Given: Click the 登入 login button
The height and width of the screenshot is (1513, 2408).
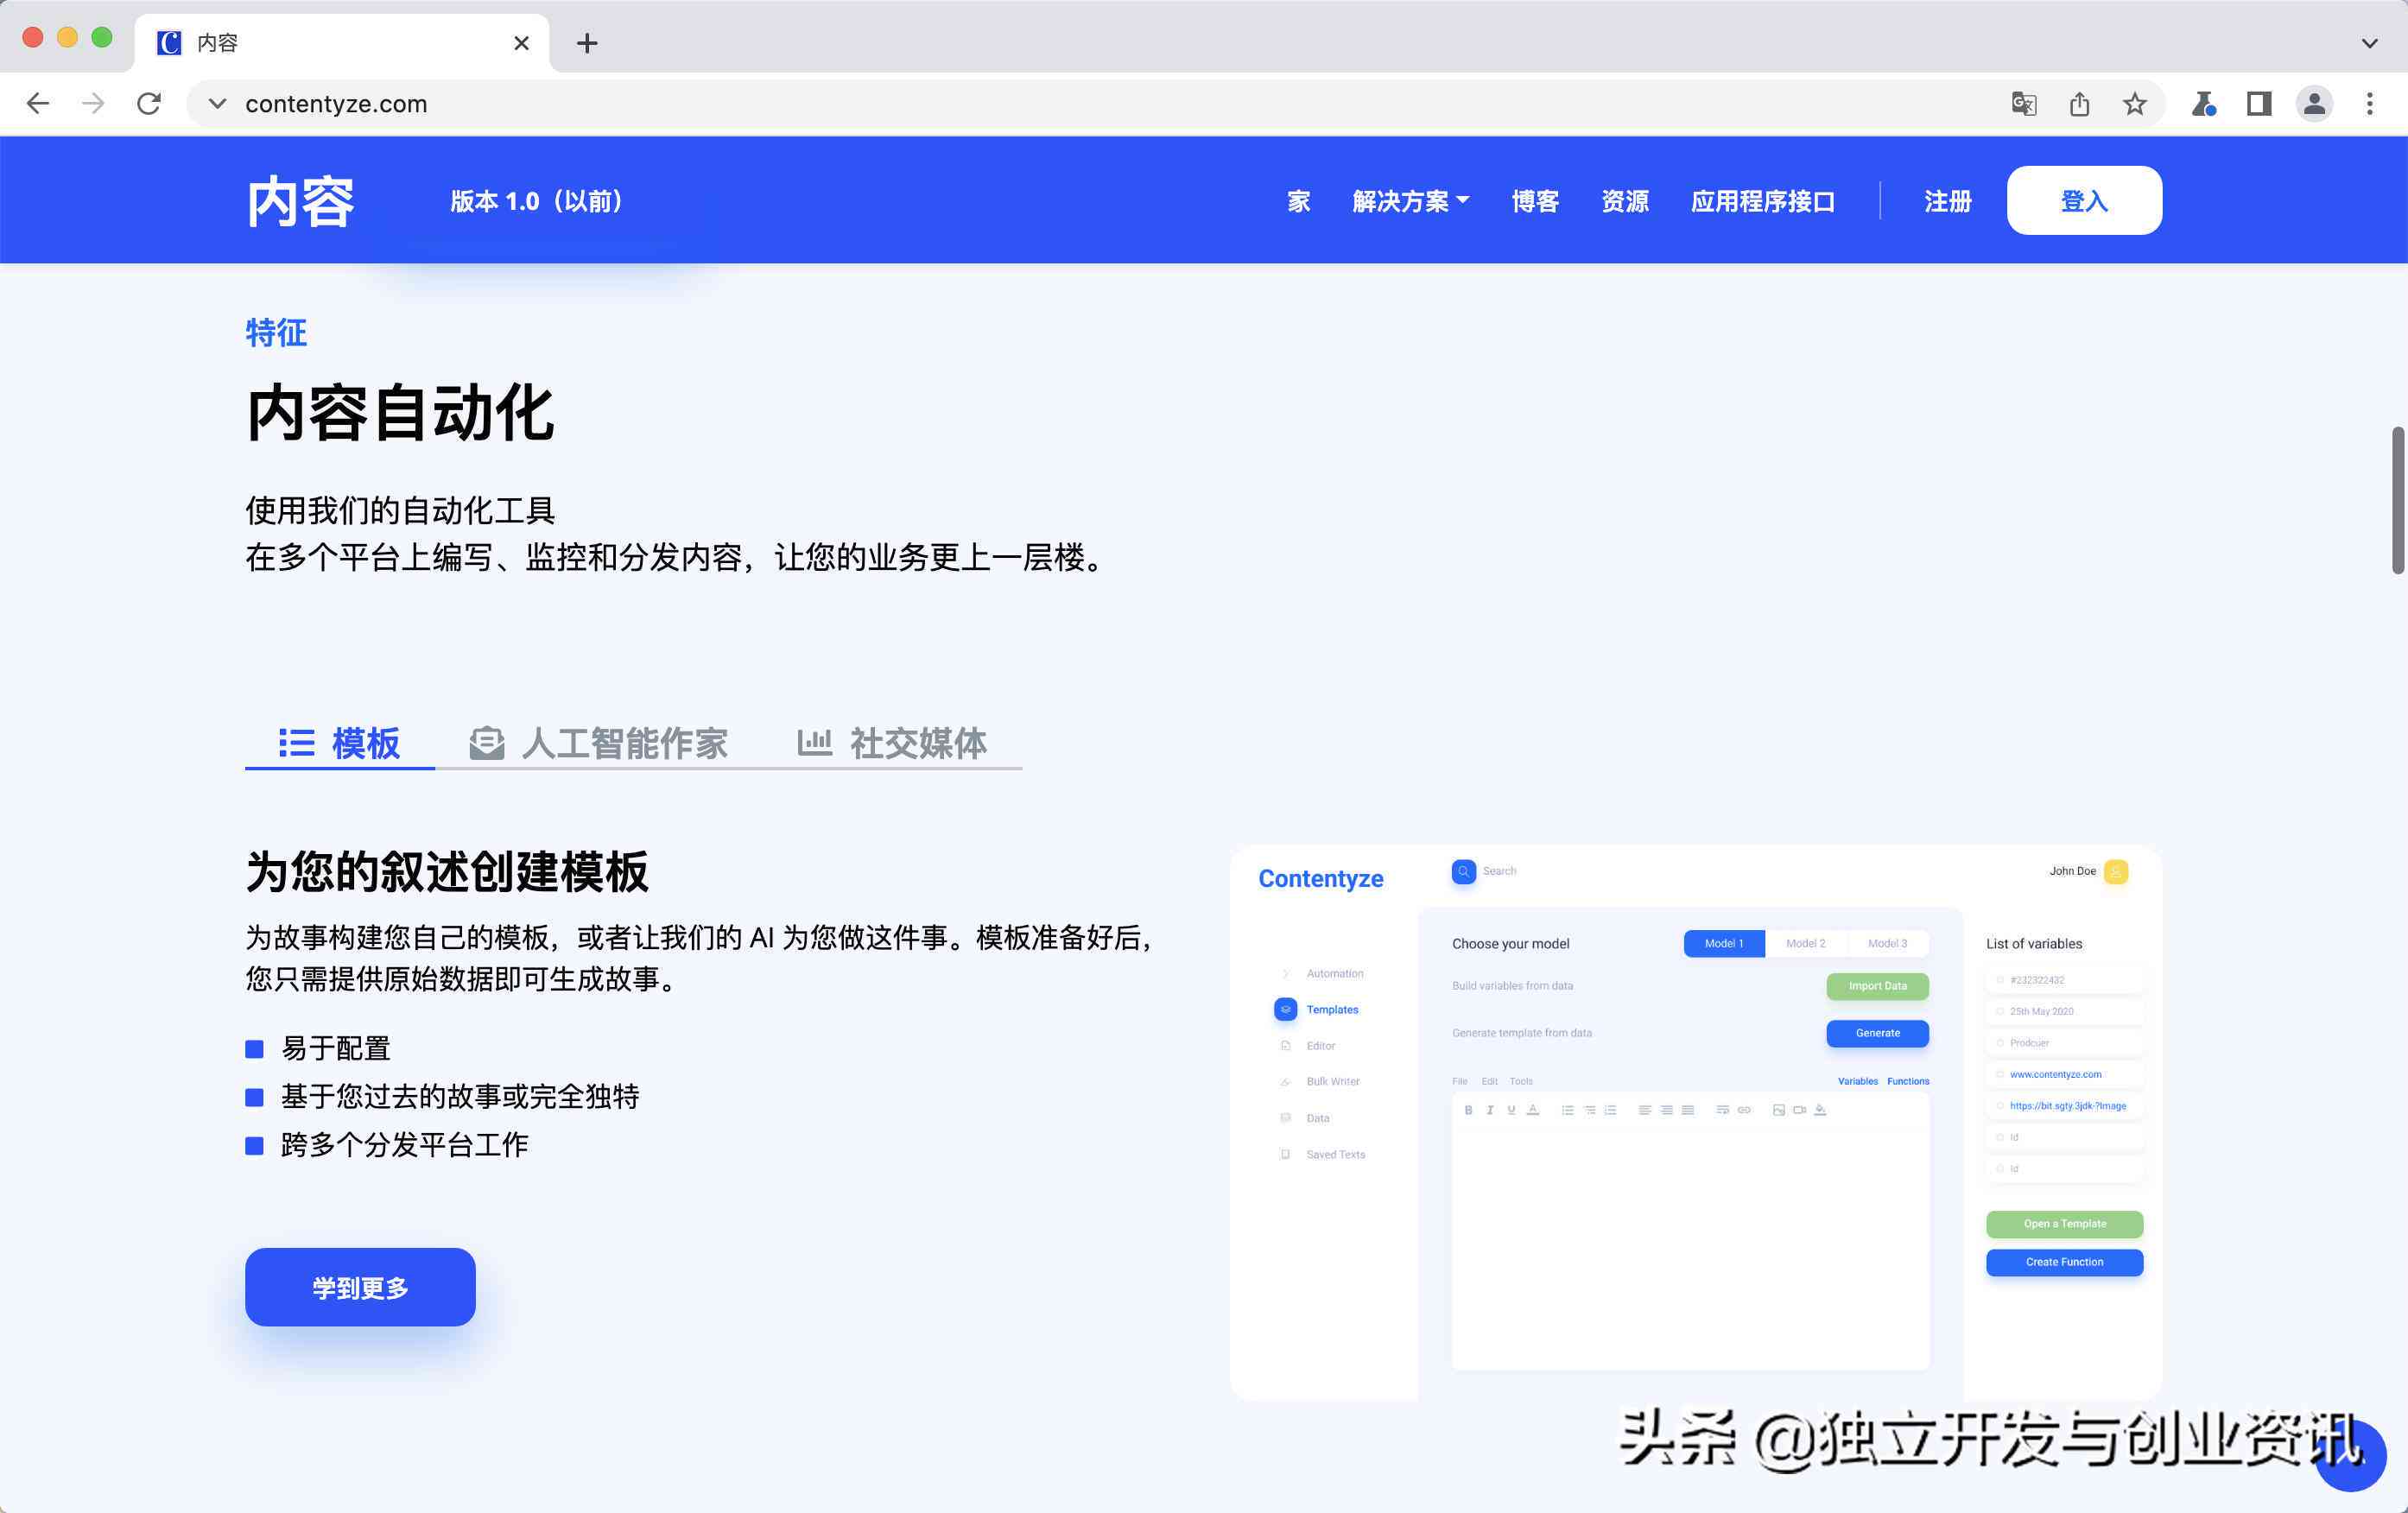Looking at the screenshot, I should tap(2084, 201).
